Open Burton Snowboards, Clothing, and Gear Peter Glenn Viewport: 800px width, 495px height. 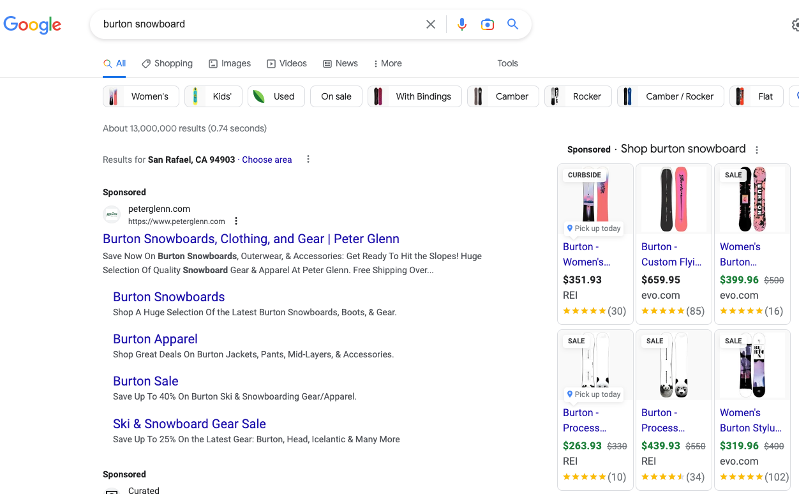pos(251,239)
